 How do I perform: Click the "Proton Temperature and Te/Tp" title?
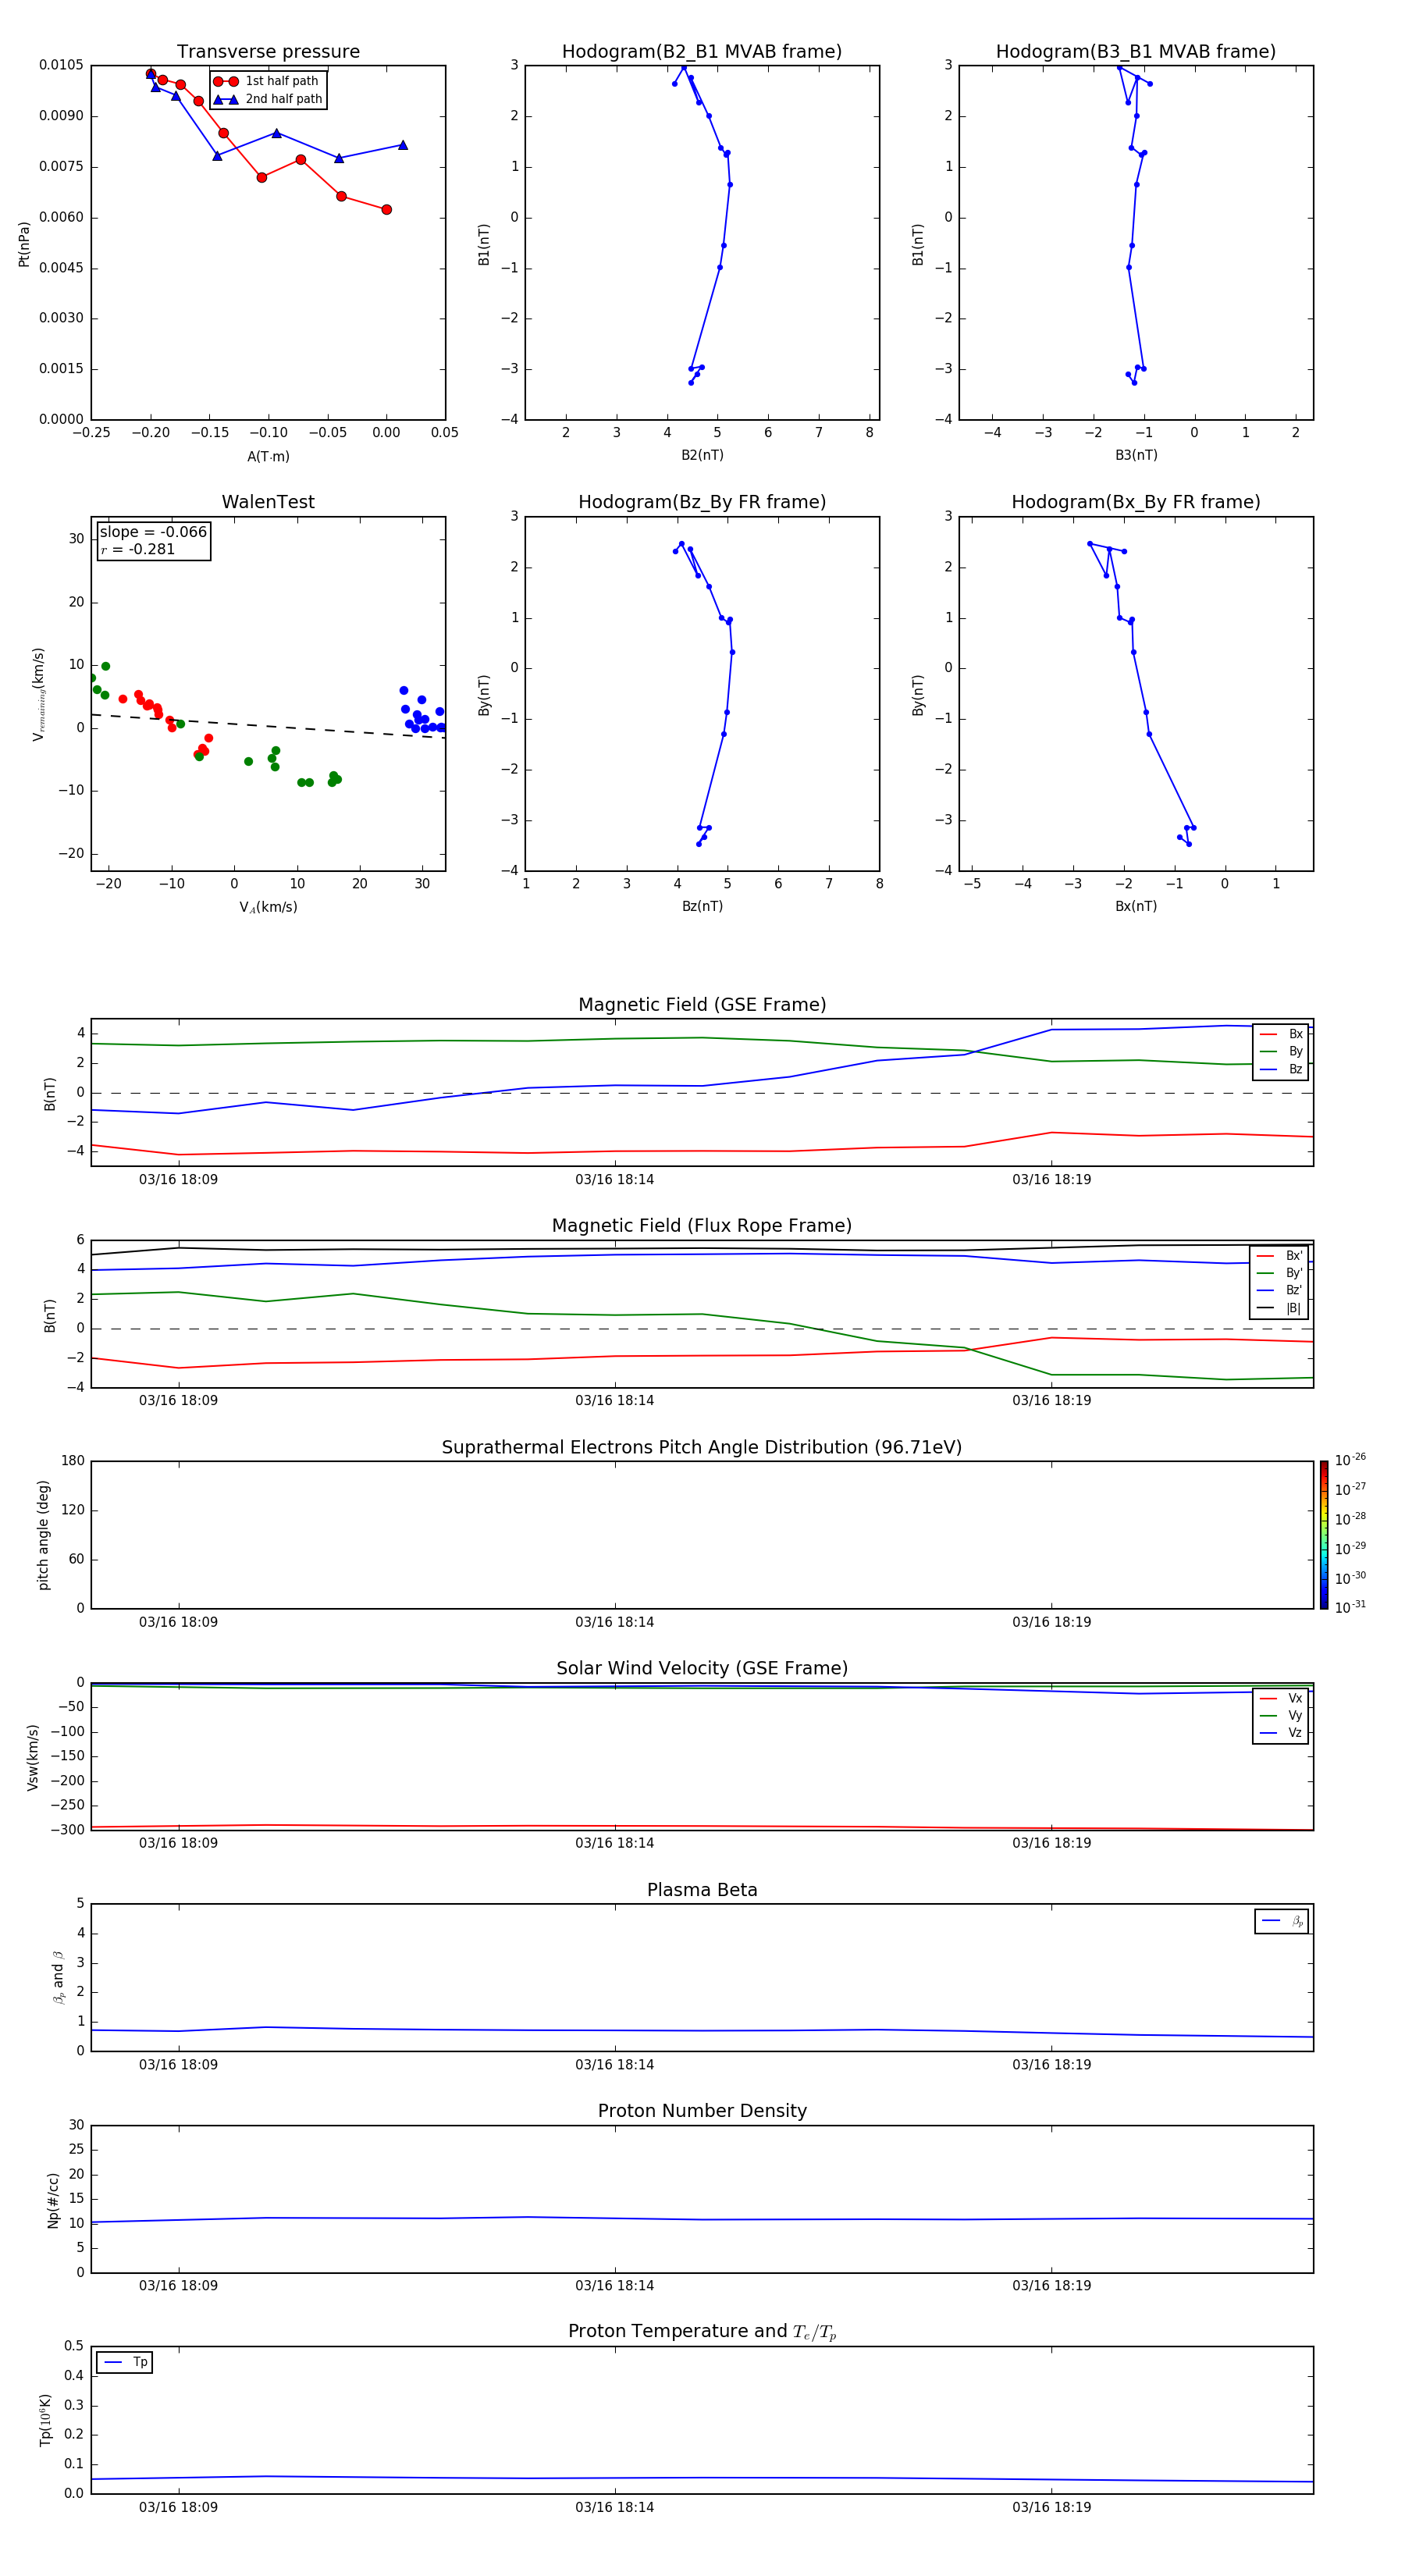point(702,2331)
